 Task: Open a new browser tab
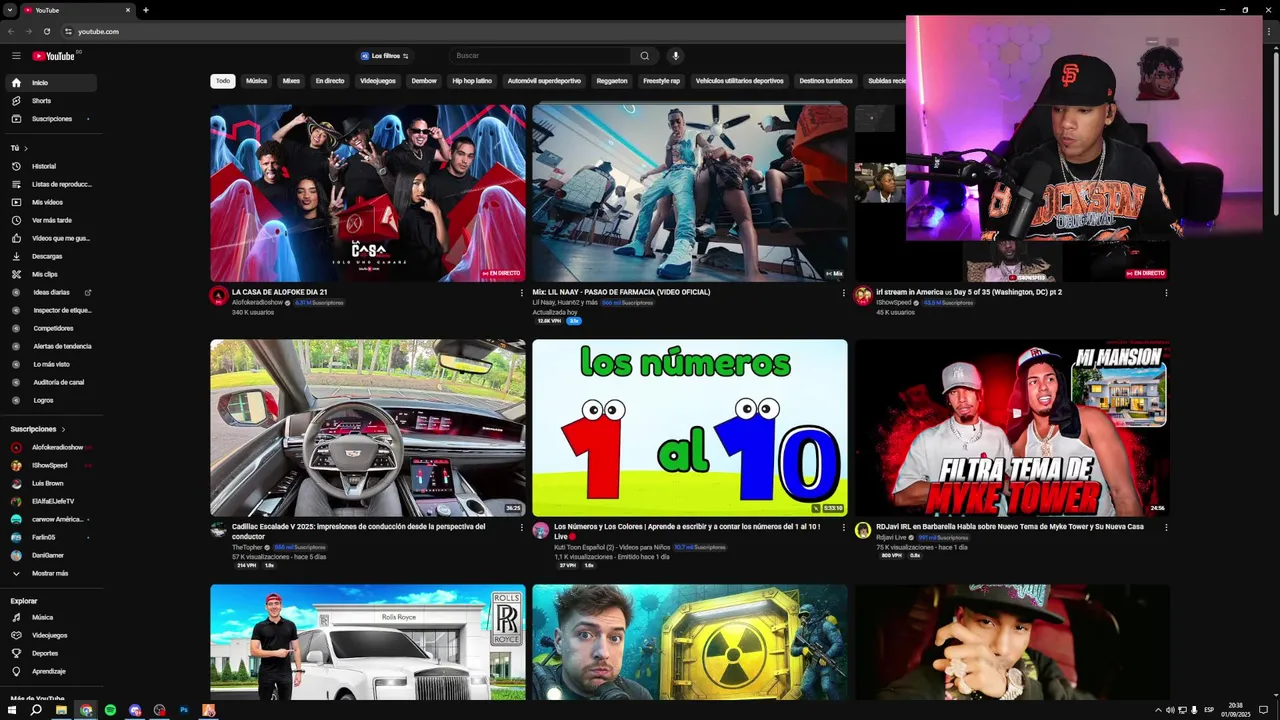coord(145,10)
